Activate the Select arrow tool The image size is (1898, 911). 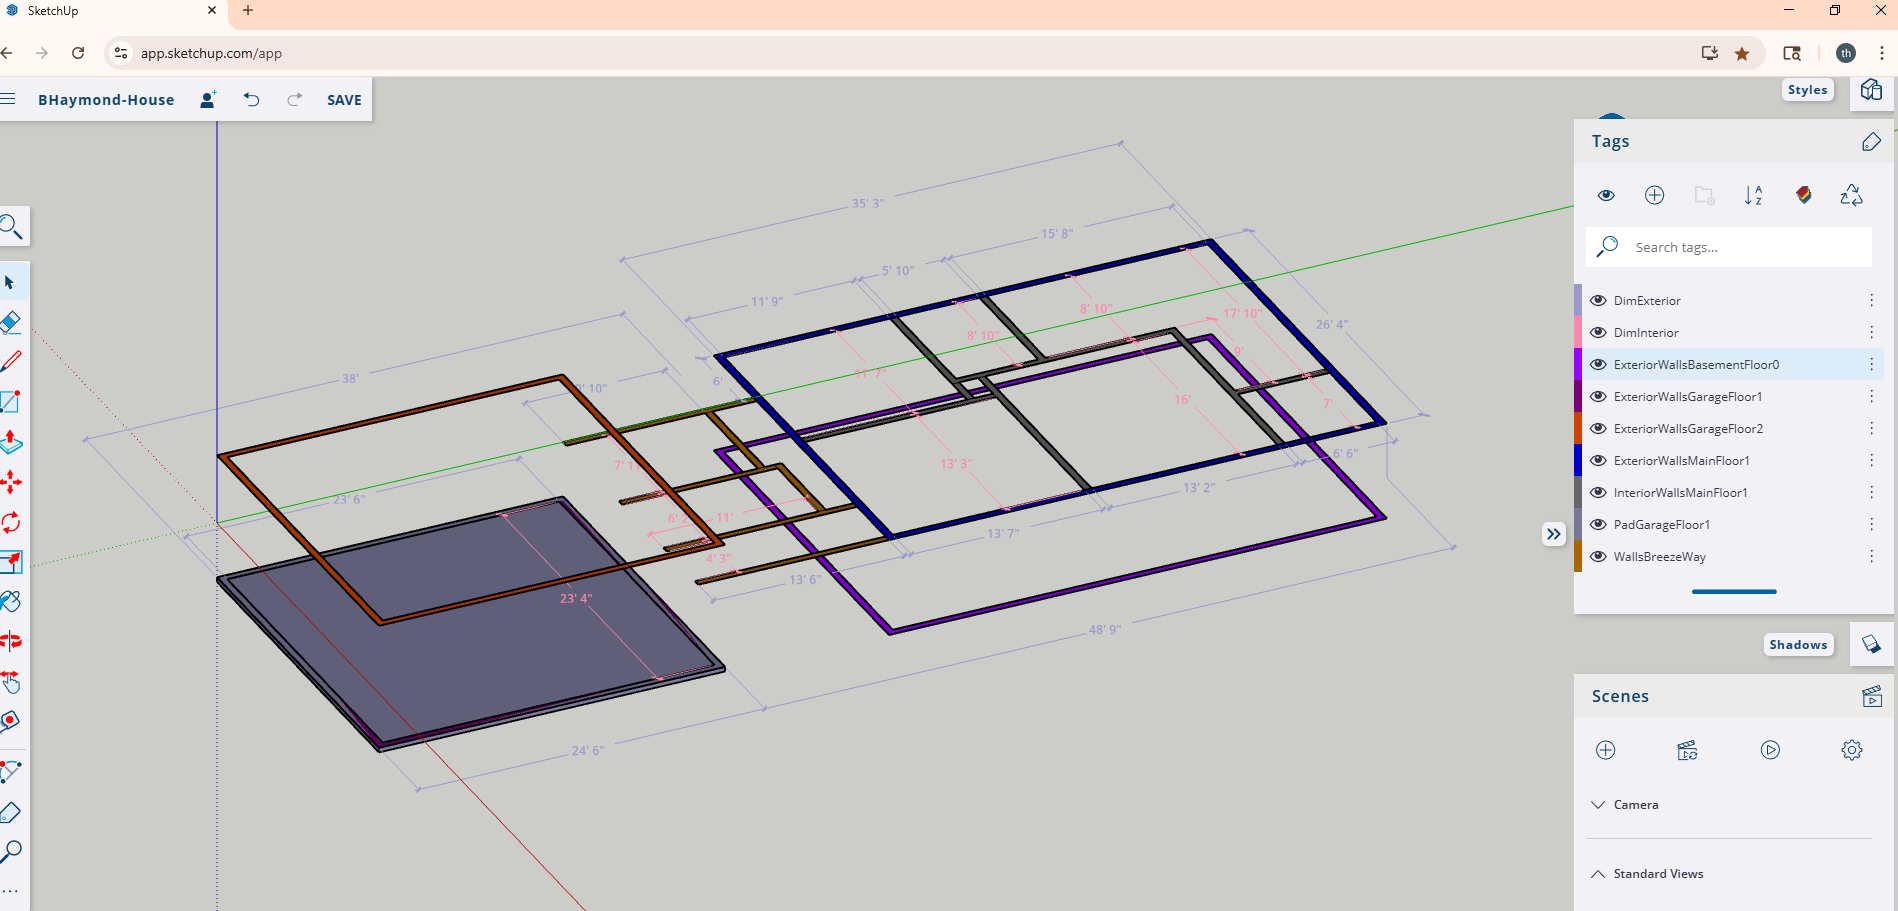tap(11, 283)
